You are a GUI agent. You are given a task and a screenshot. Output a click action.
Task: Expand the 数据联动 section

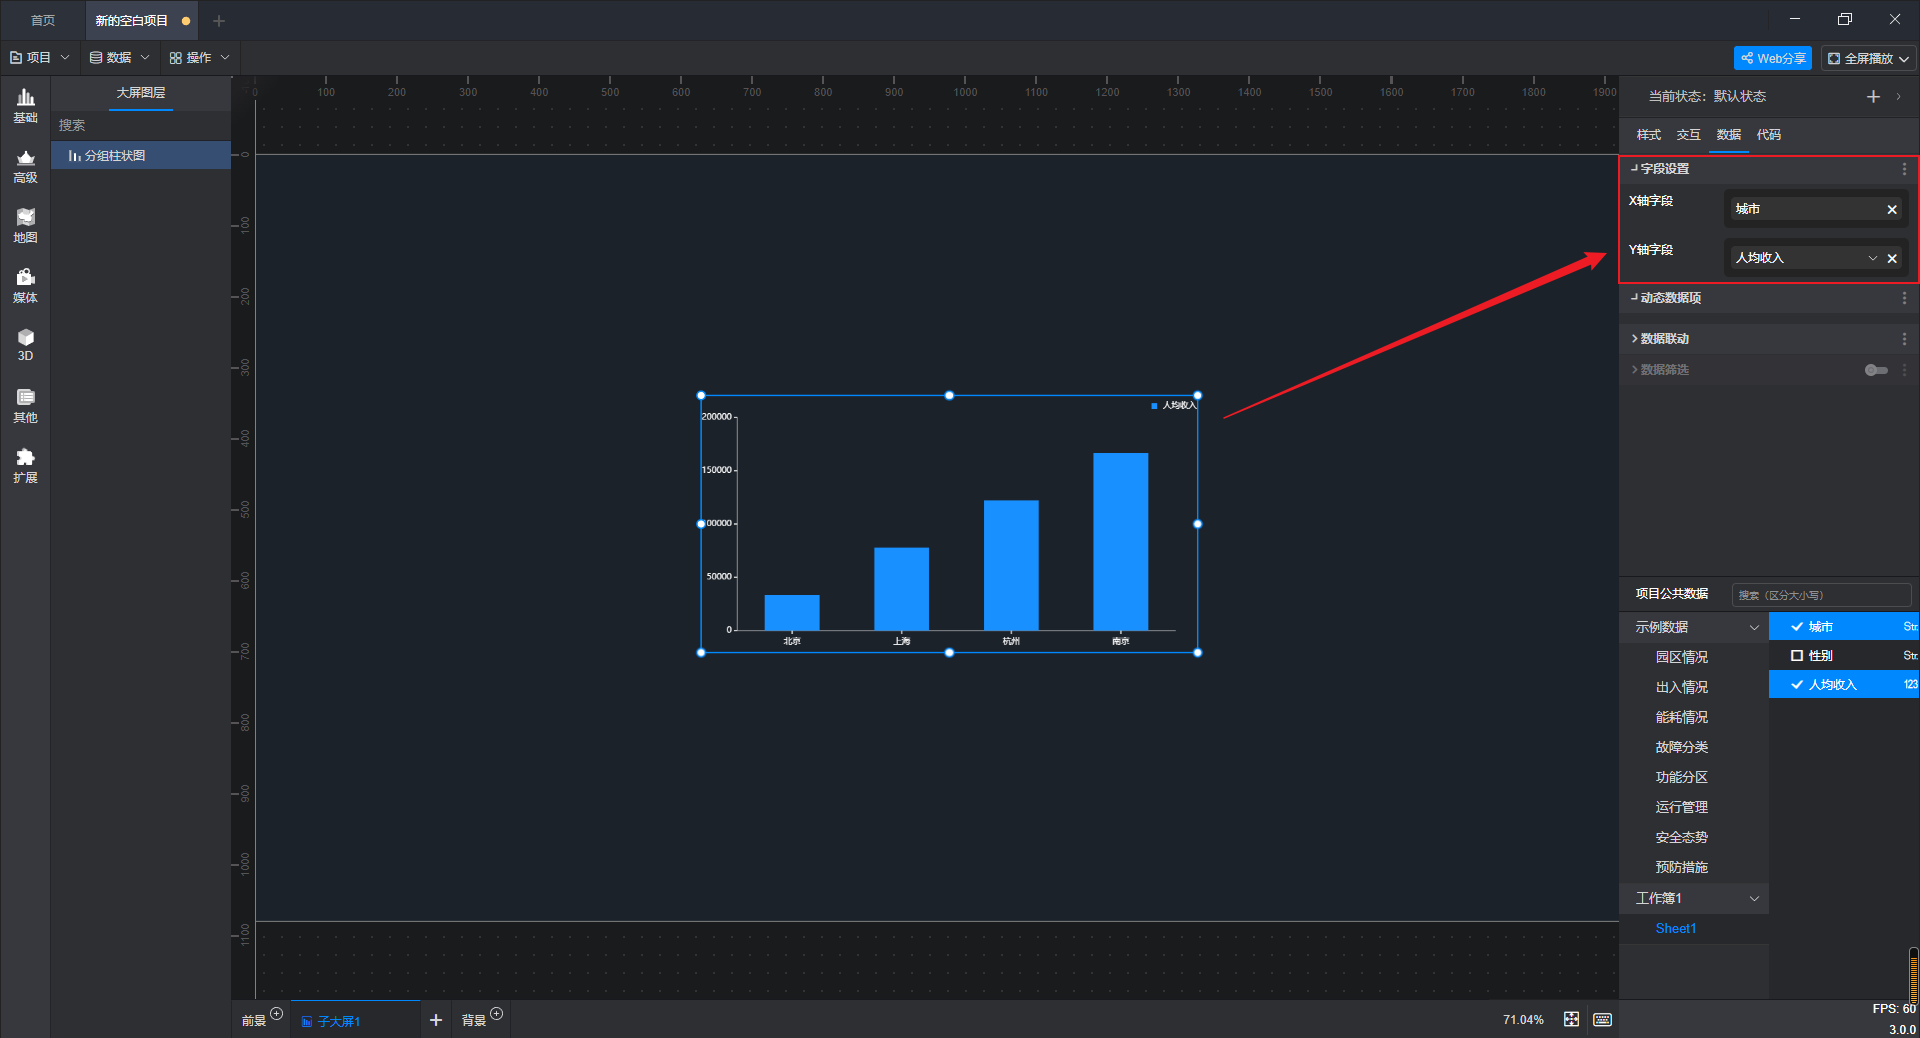click(1634, 339)
